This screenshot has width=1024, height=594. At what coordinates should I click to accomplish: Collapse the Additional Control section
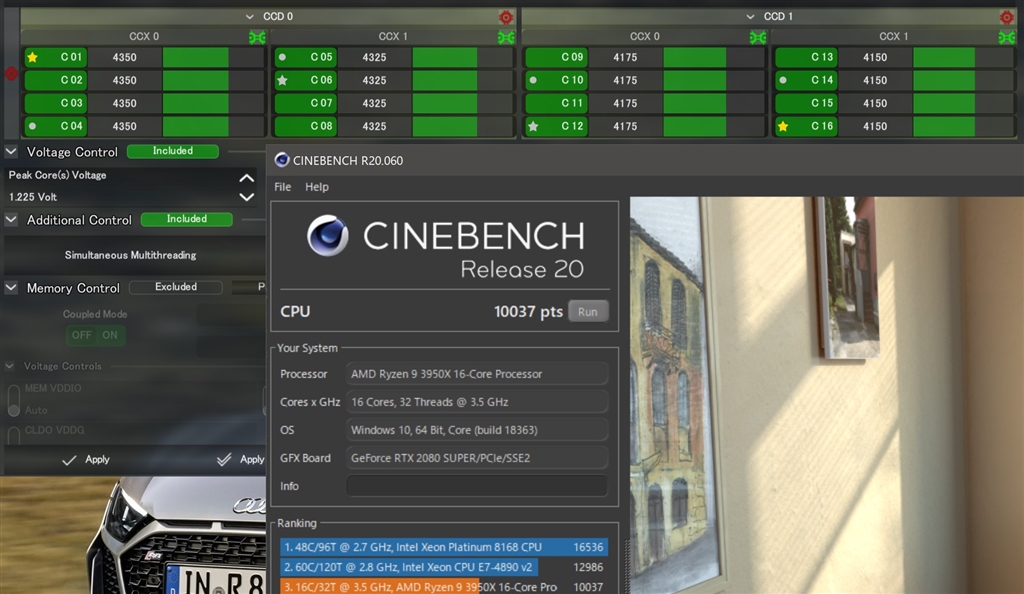tap(11, 220)
